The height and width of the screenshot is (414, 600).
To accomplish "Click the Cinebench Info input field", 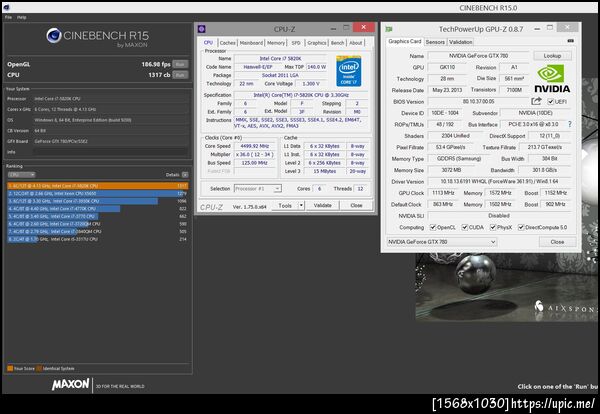I will click(x=111, y=152).
